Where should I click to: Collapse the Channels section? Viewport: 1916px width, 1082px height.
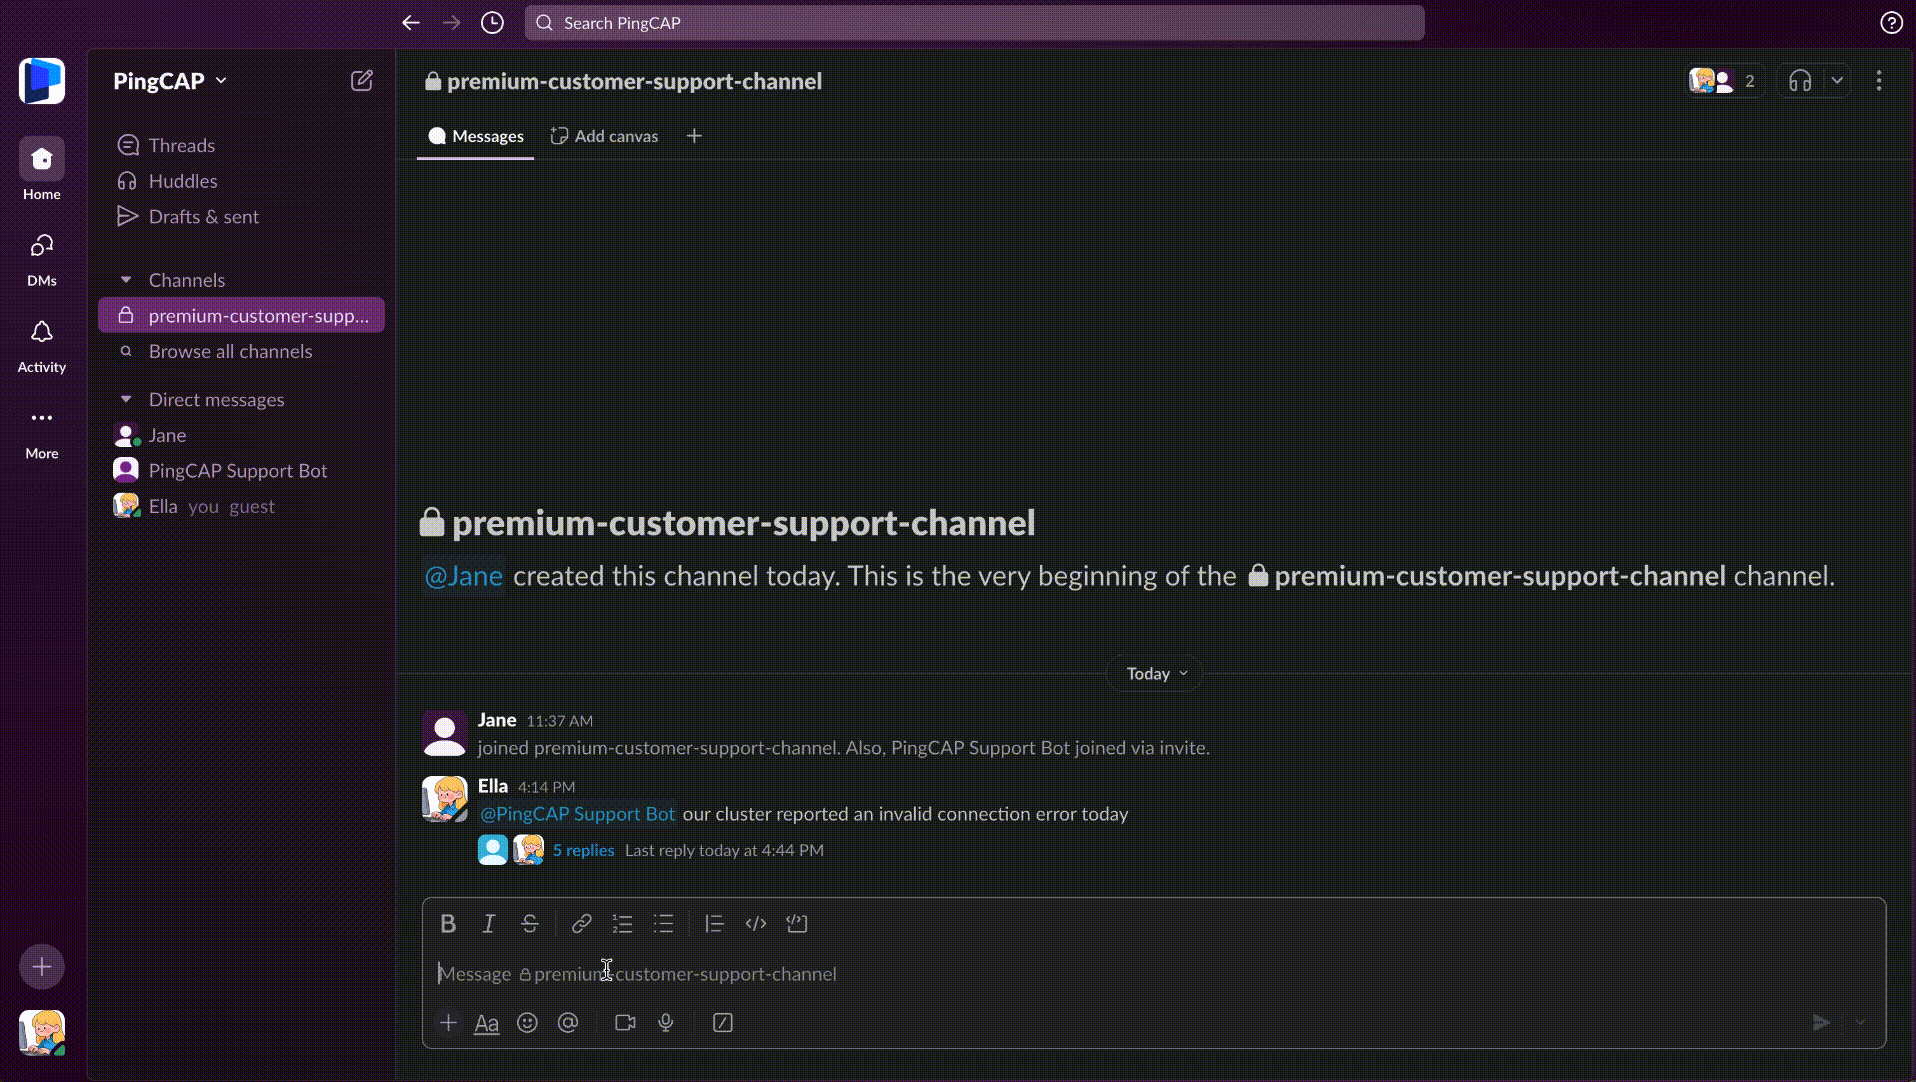coord(126,280)
